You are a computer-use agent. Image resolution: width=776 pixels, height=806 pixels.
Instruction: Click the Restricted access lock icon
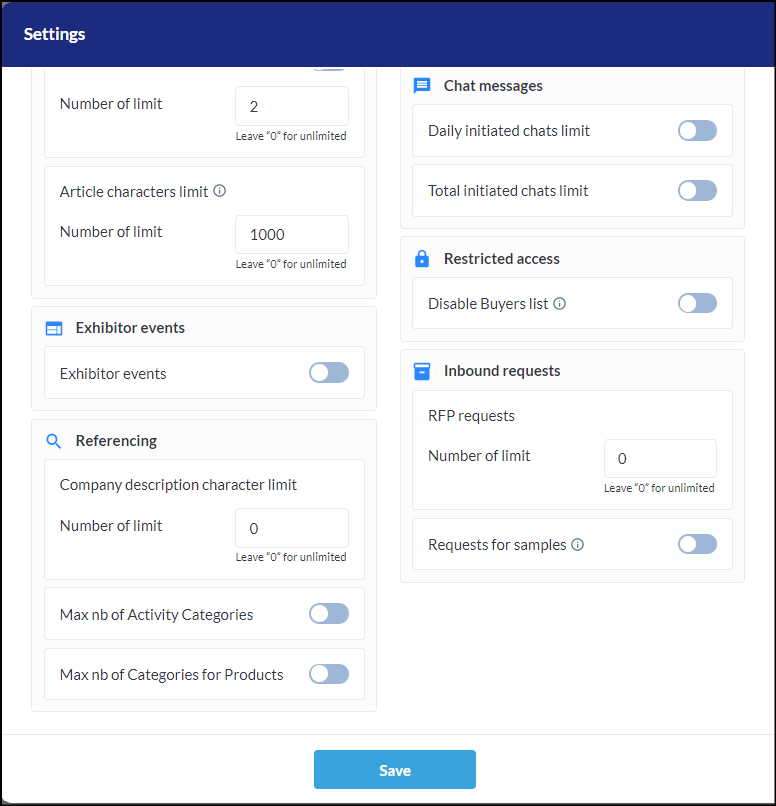click(x=421, y=259)
